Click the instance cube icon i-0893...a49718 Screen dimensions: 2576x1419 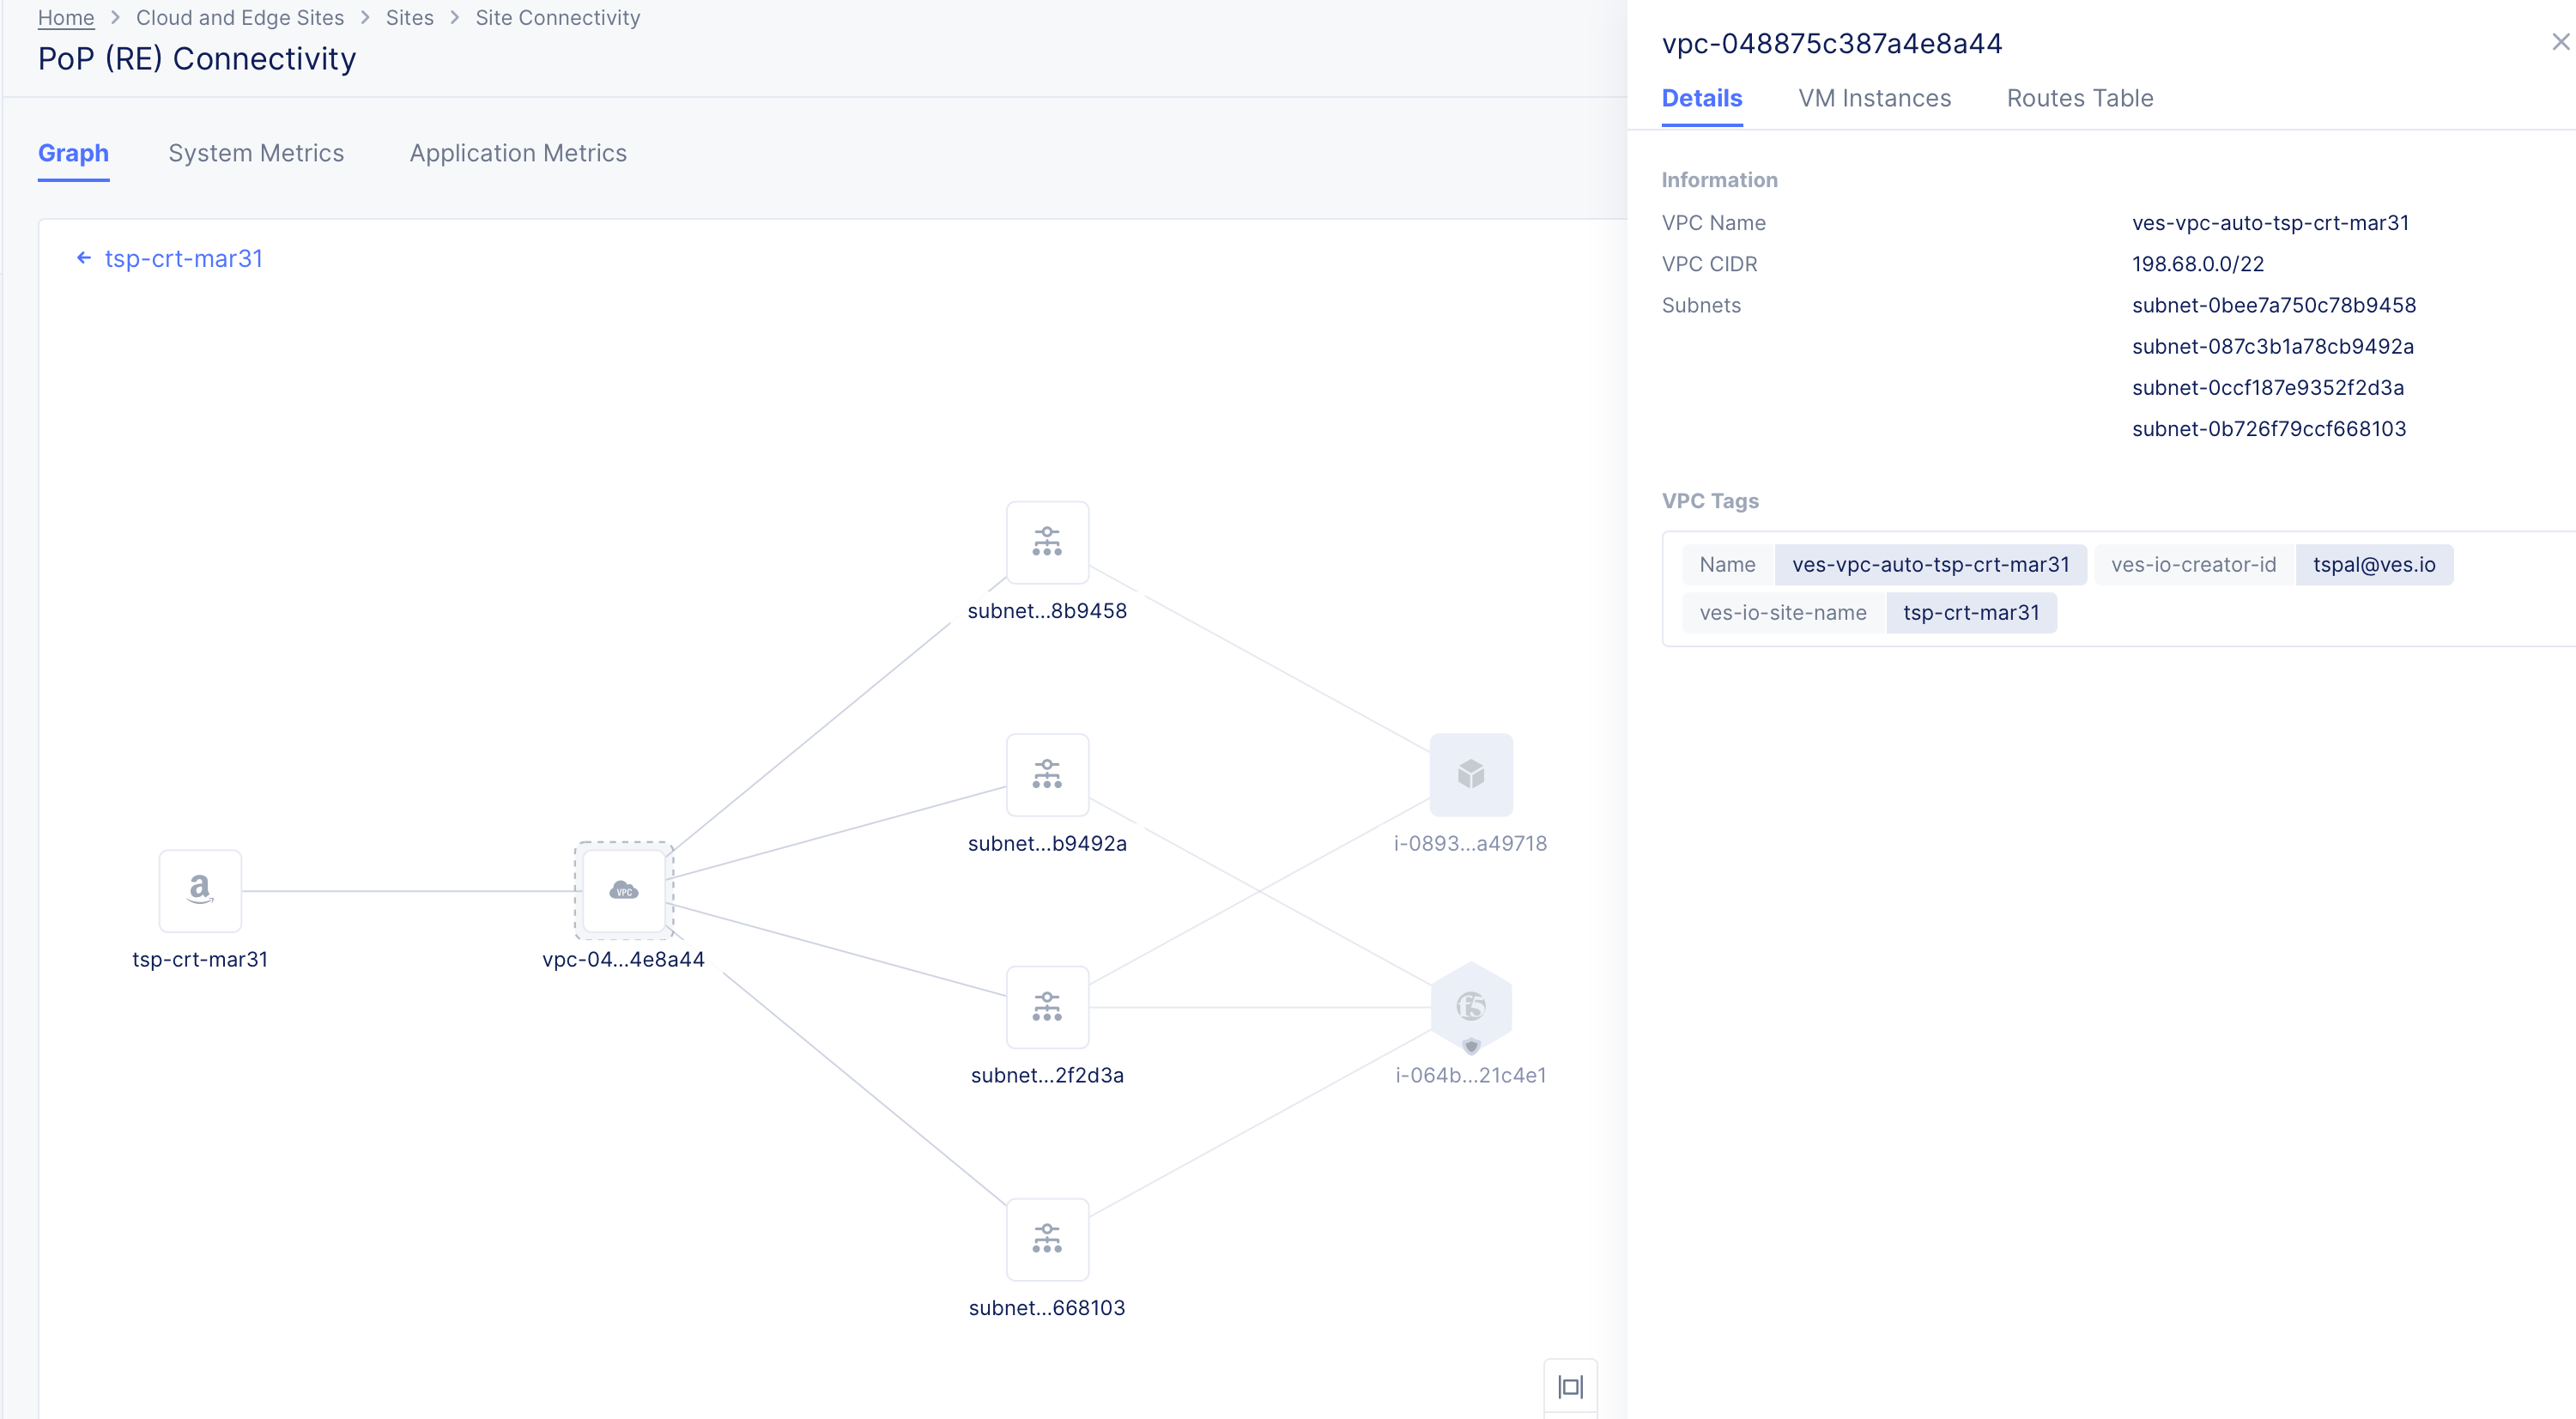(x=1470, y=774)
